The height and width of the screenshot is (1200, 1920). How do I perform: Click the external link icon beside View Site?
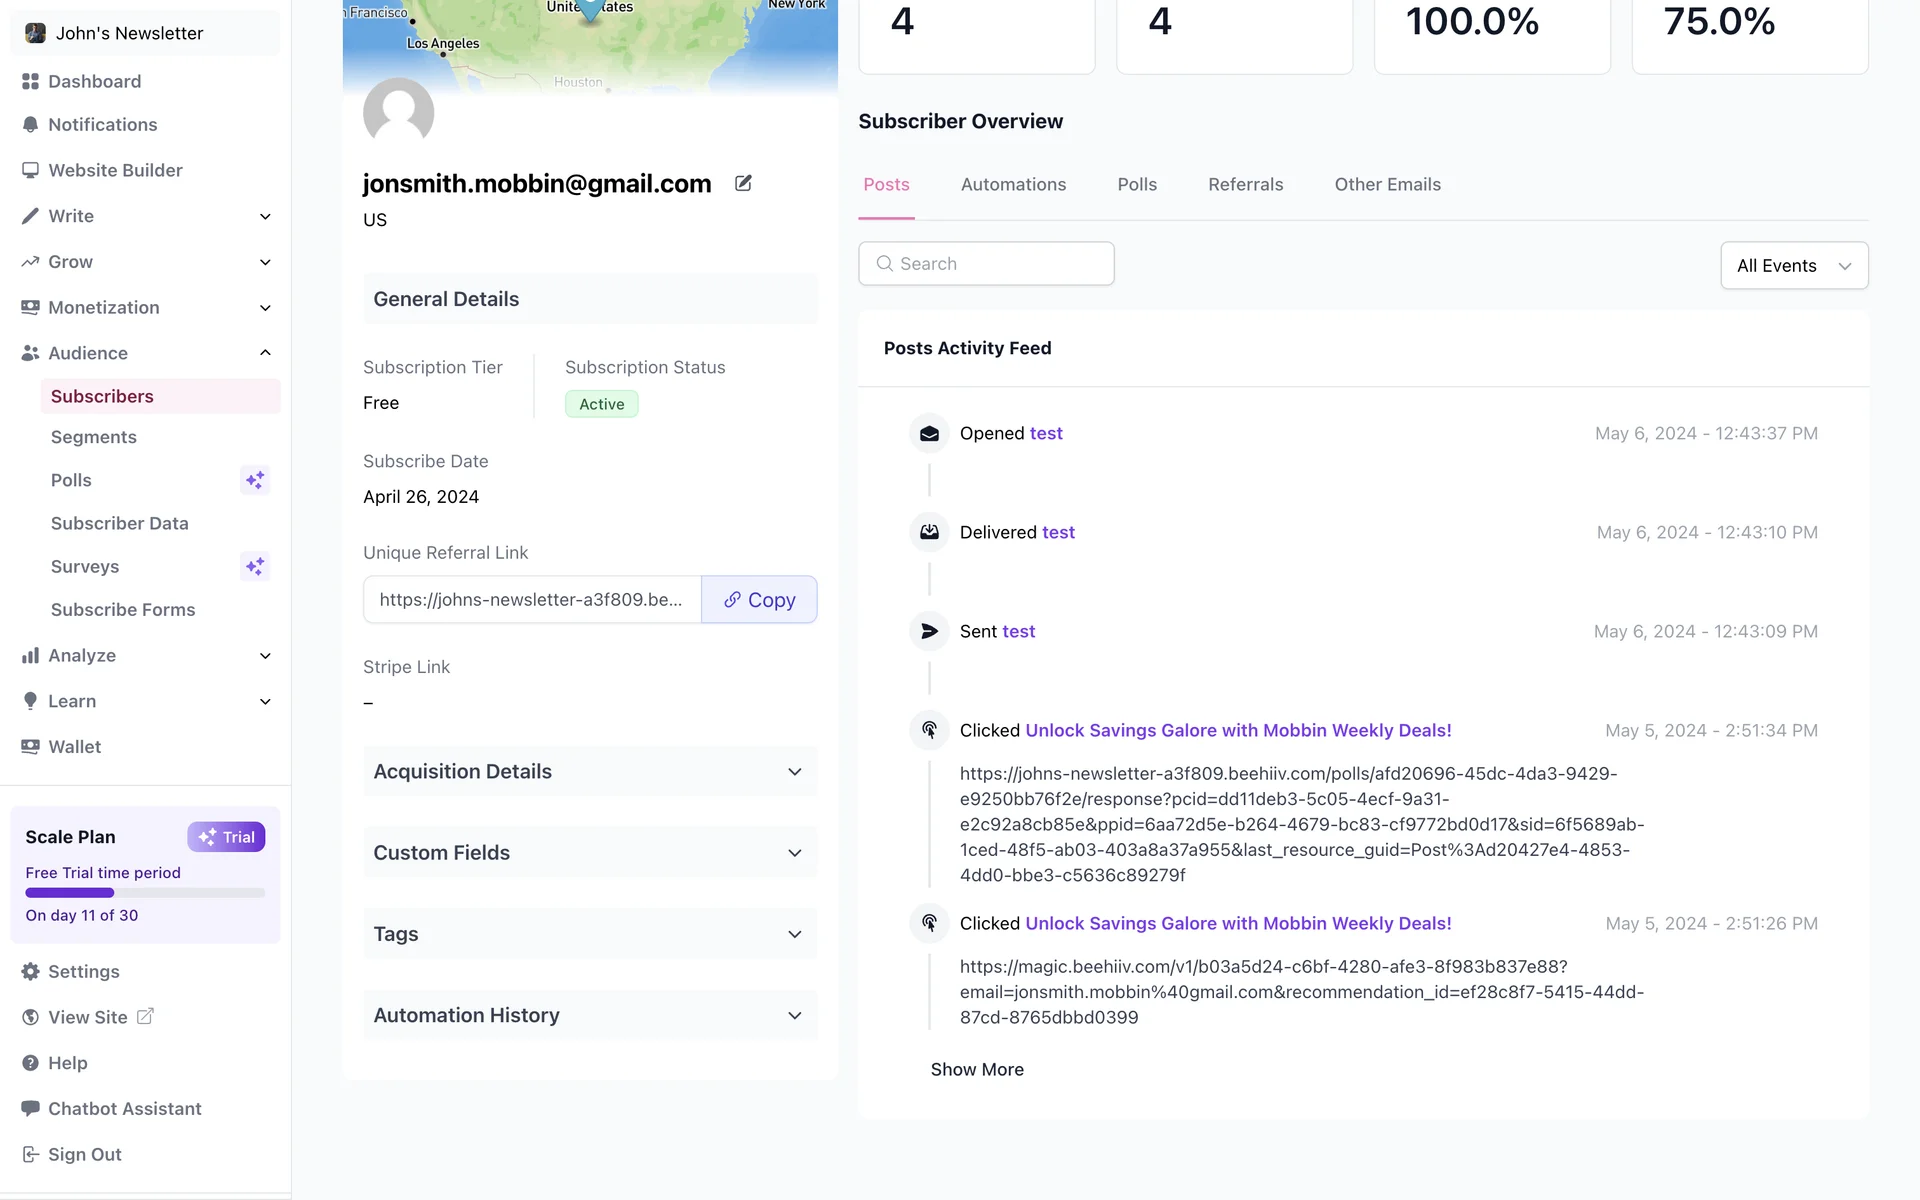145,1016
